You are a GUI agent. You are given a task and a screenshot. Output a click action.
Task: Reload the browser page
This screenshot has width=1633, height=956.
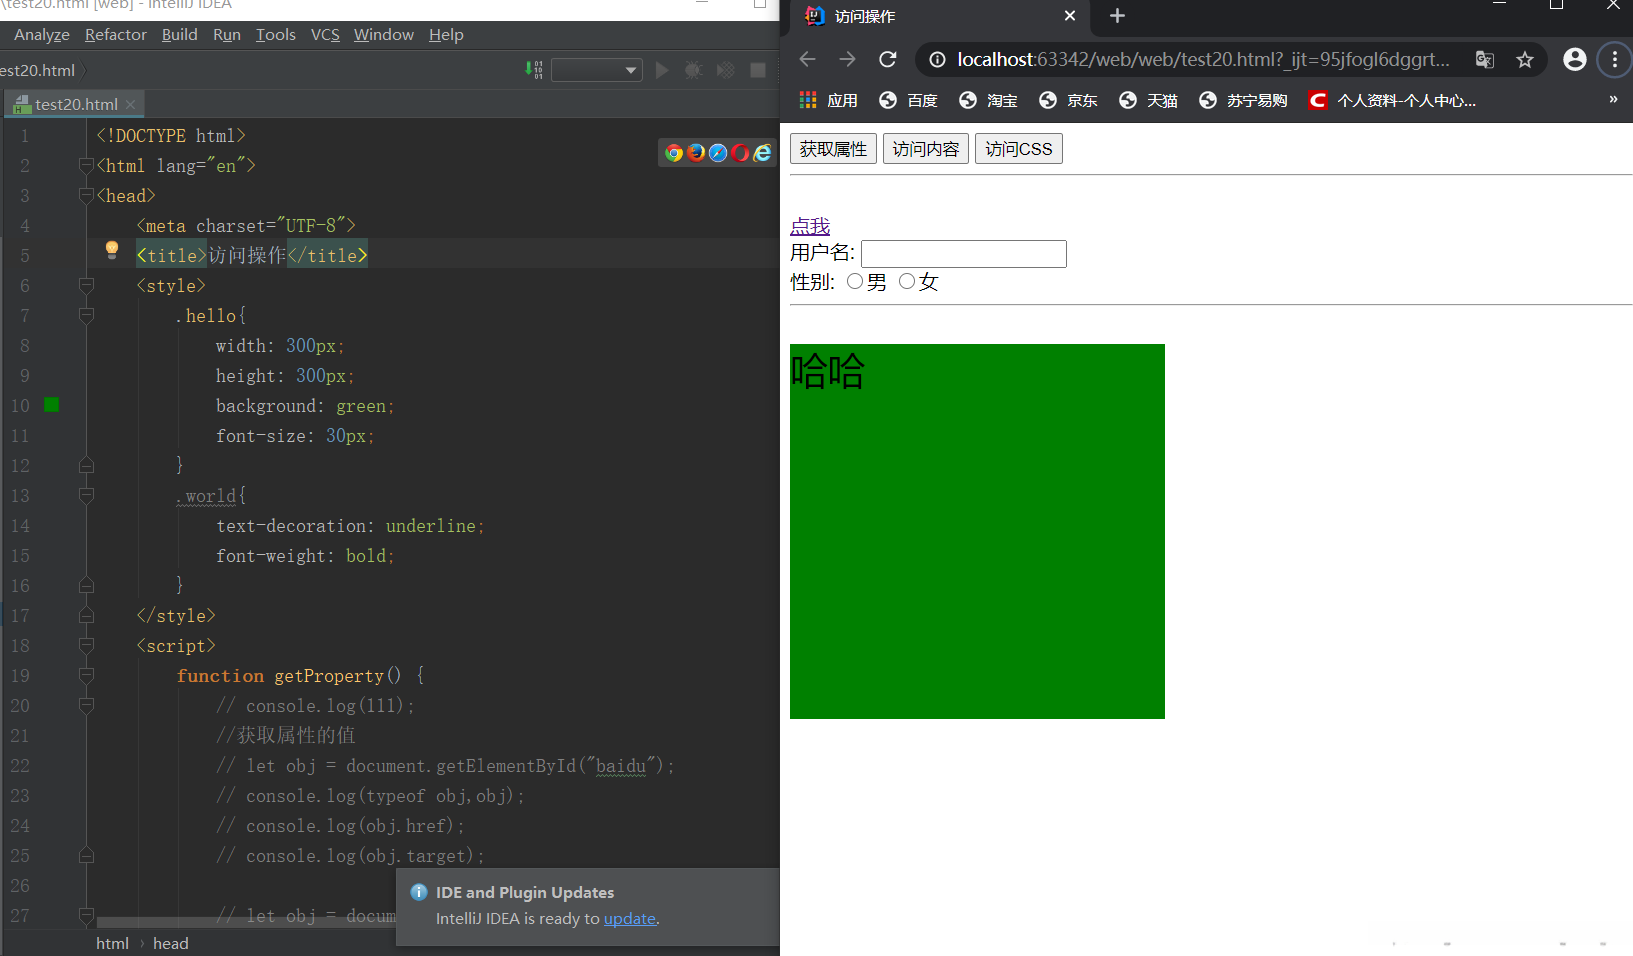pos(887,60)
